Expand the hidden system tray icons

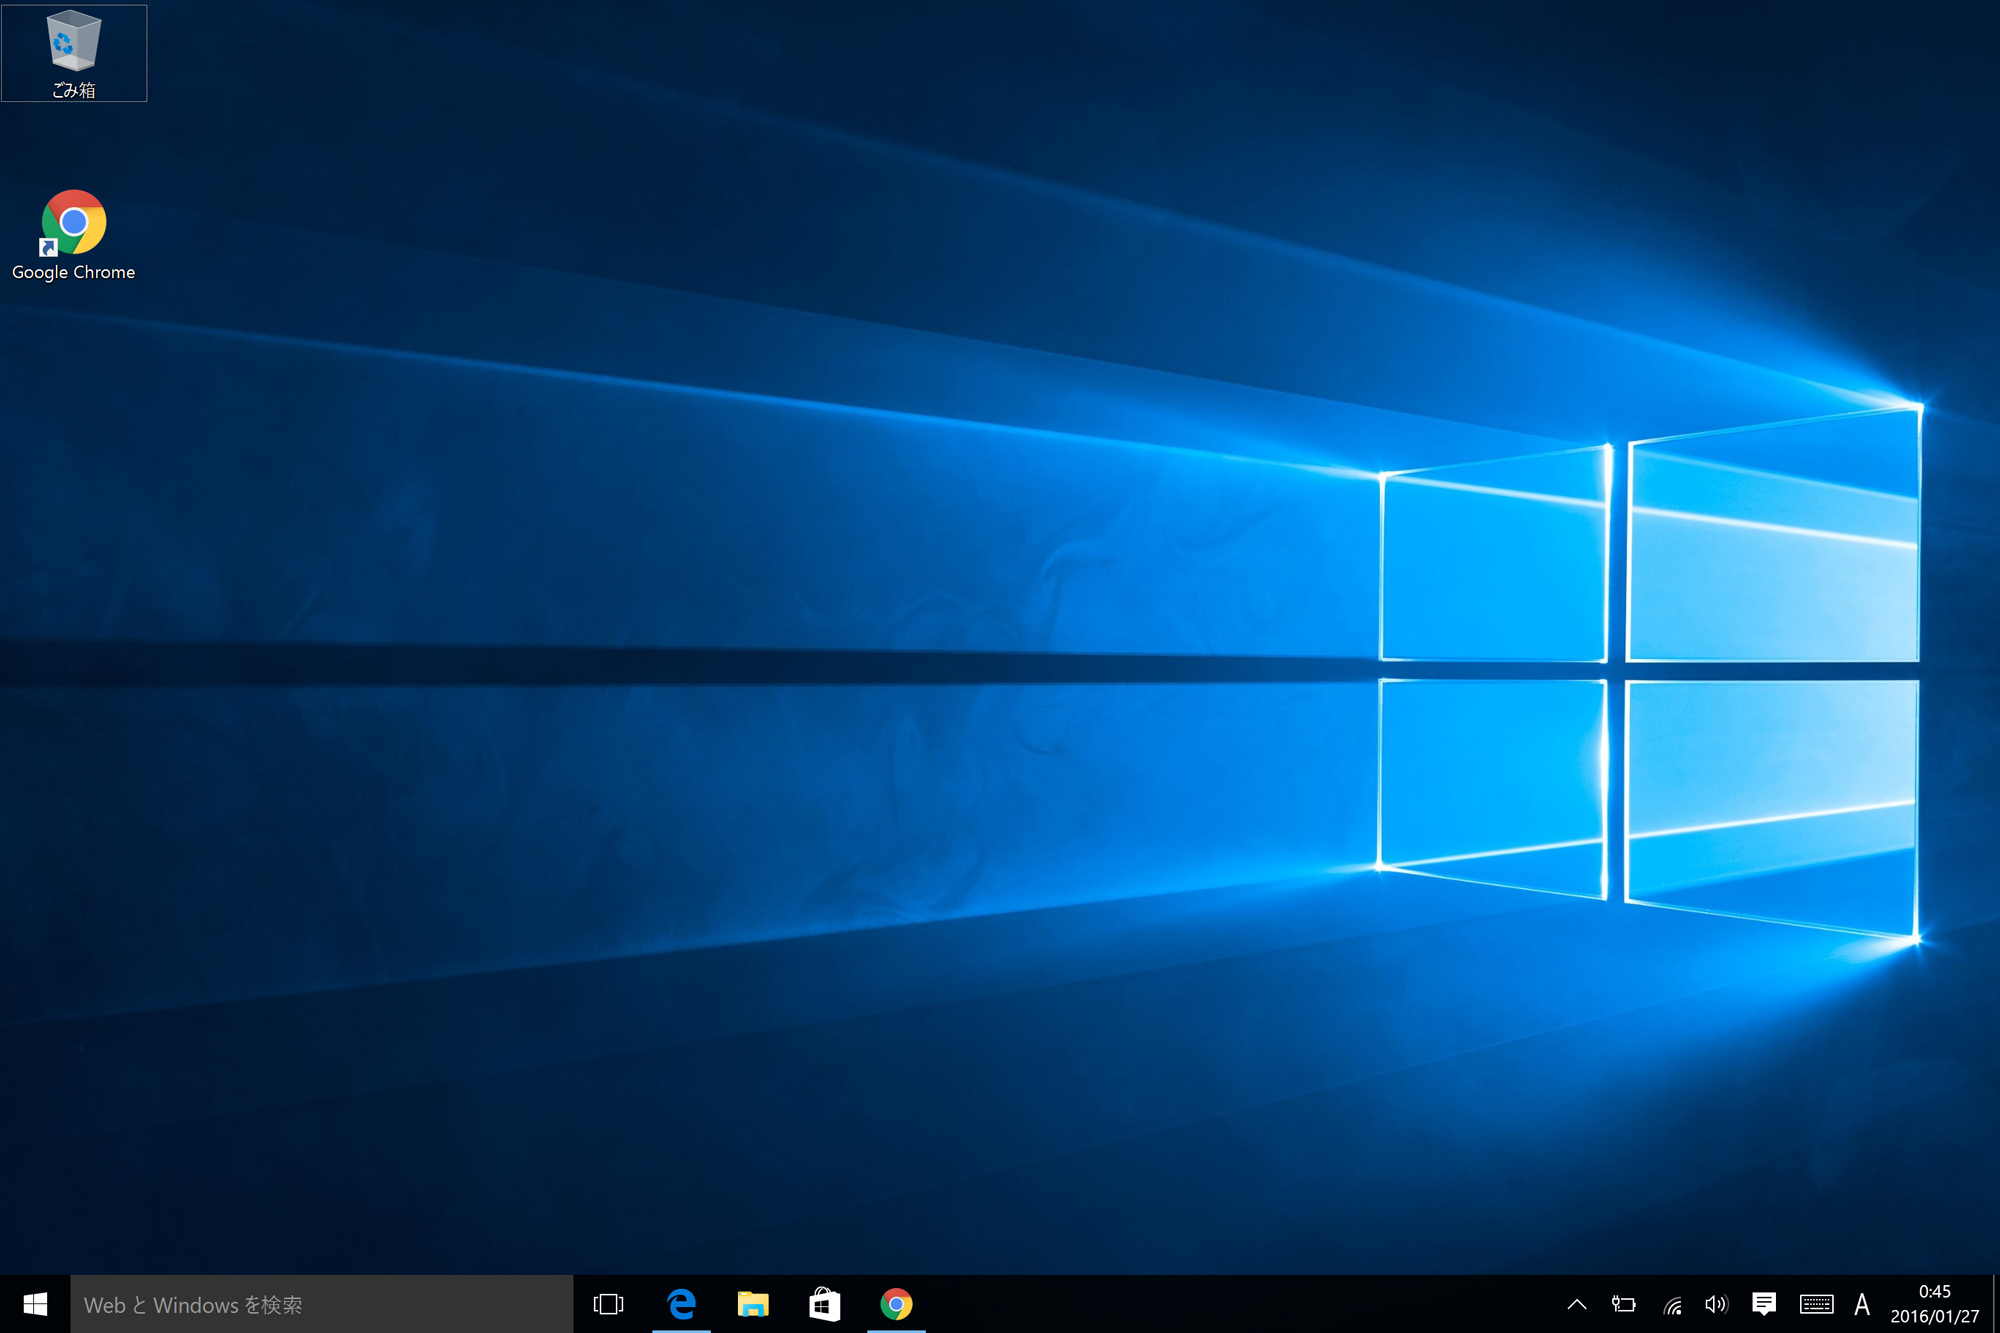(1577, 1304)
